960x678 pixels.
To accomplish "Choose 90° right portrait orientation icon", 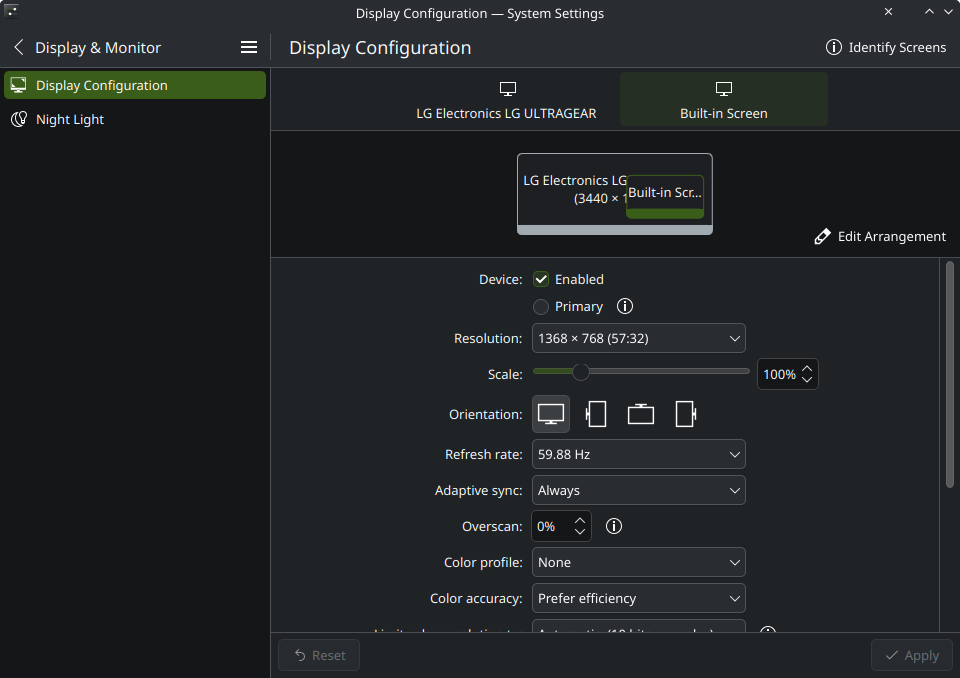I will pyautogui.click(x=685, y=414).
